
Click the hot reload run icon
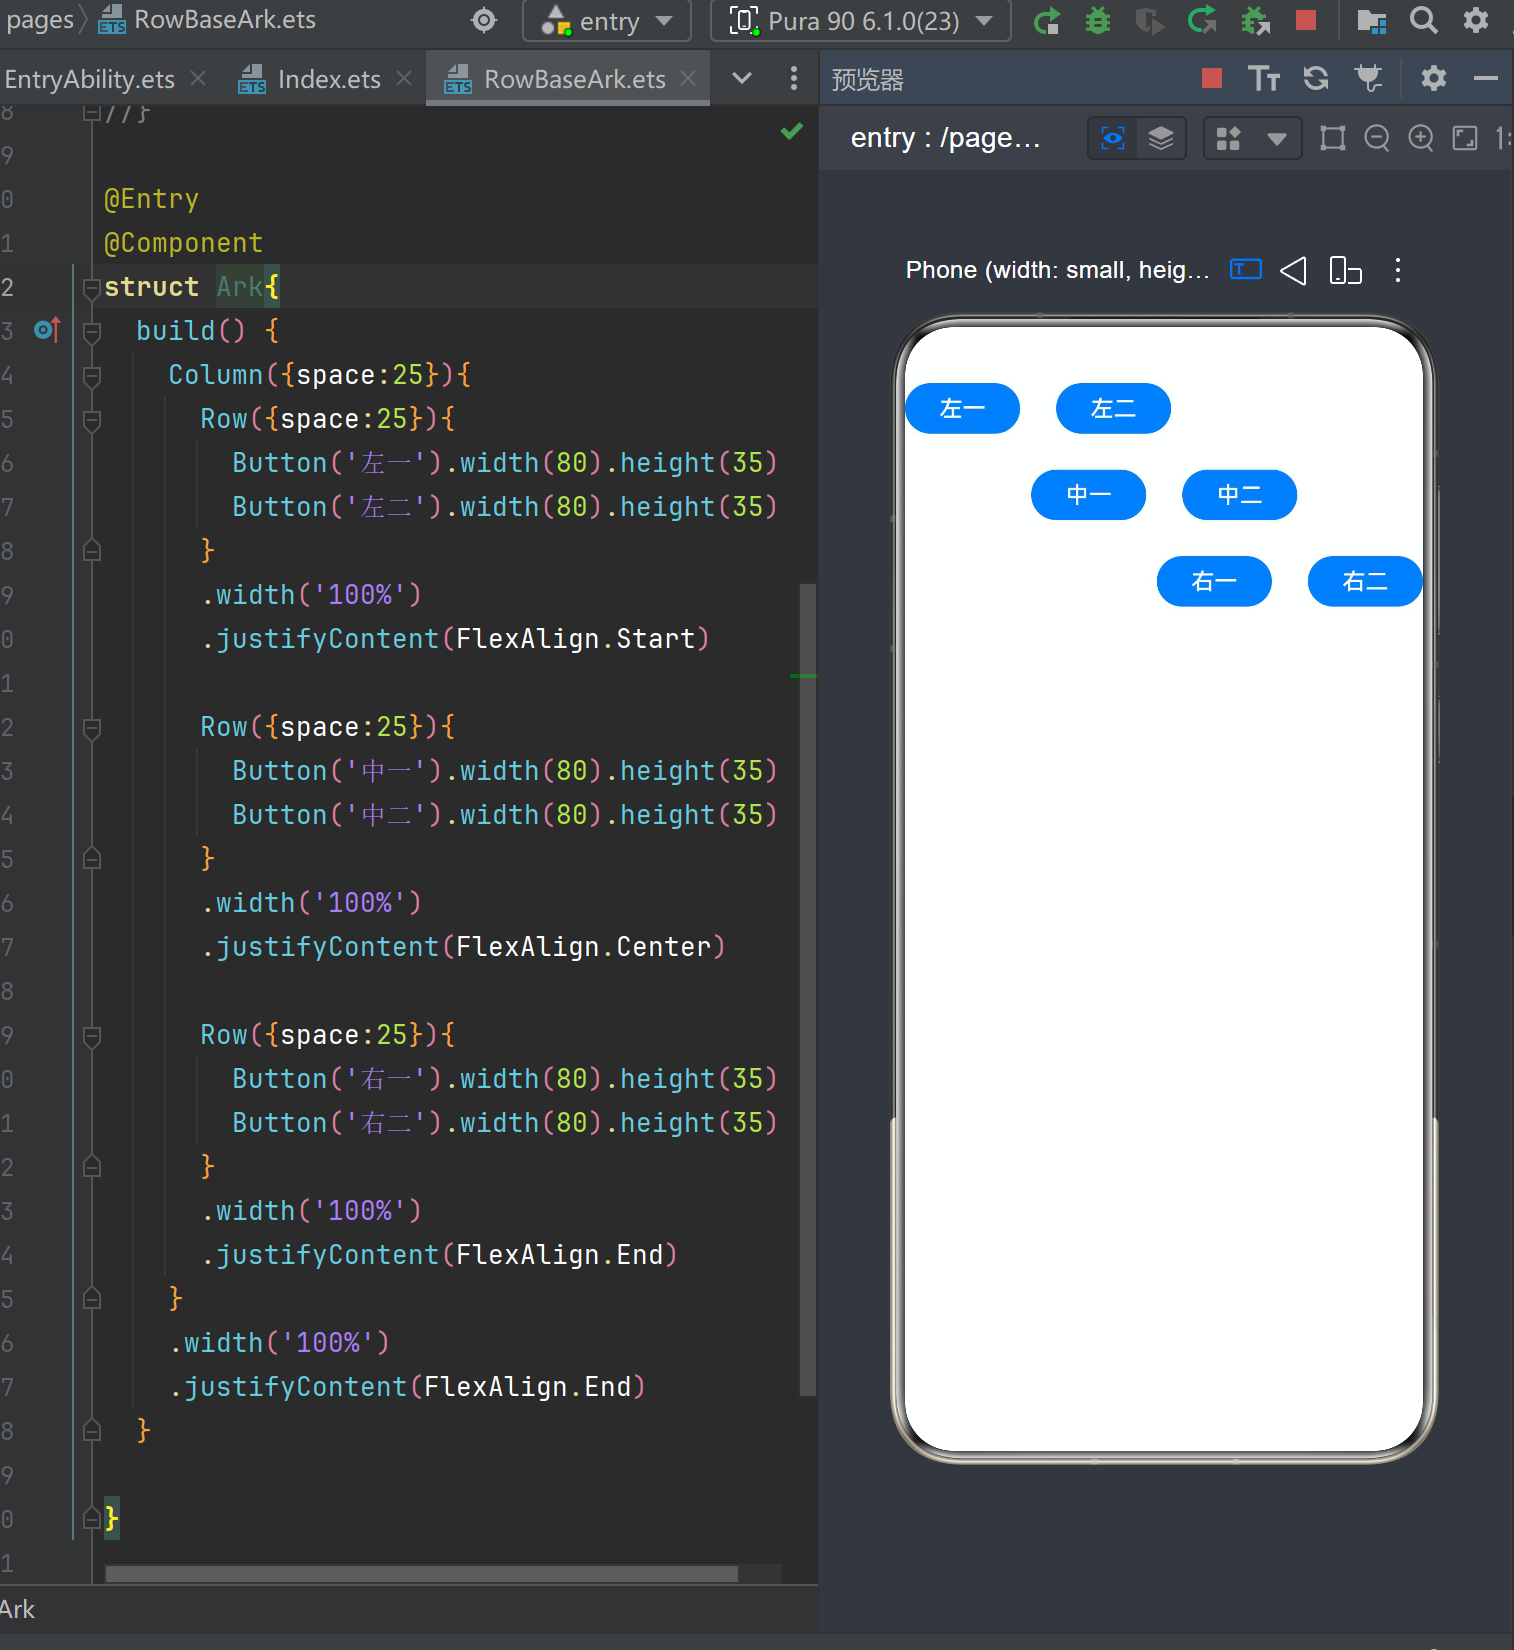tap(1202, 21)
